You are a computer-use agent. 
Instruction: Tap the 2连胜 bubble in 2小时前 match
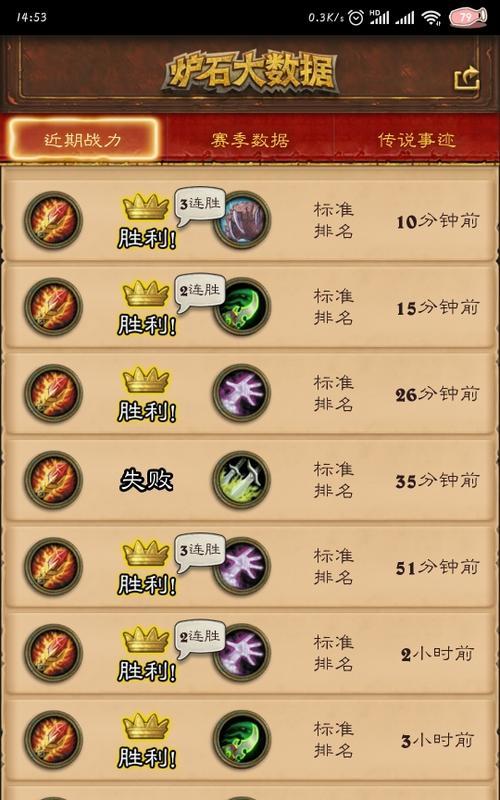point(200,639)
